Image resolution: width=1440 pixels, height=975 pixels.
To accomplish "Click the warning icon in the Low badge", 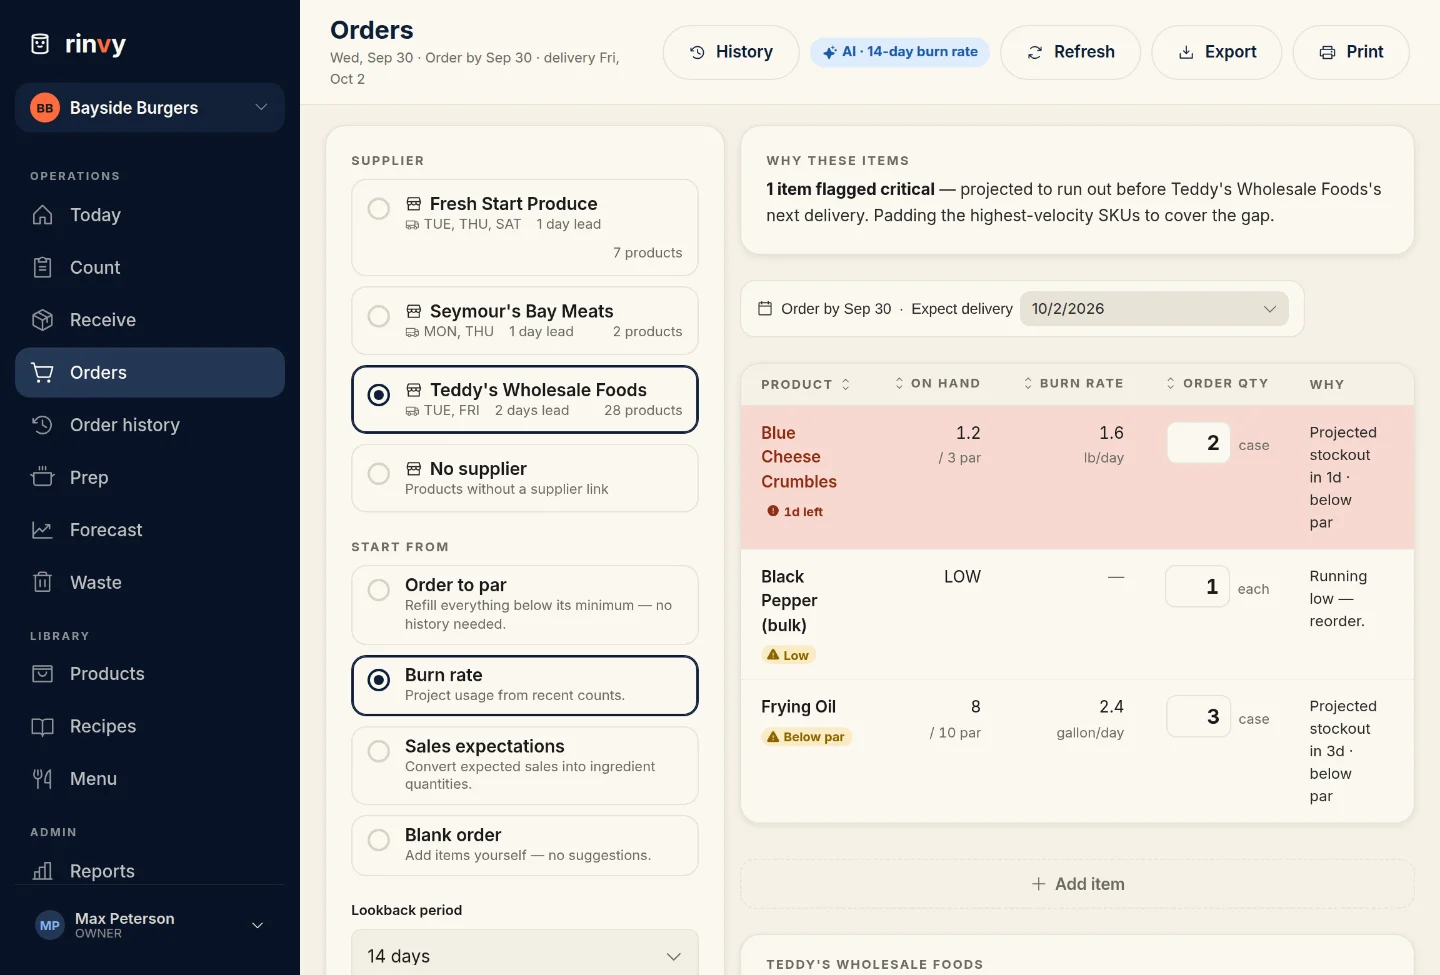I will point(773,655).
